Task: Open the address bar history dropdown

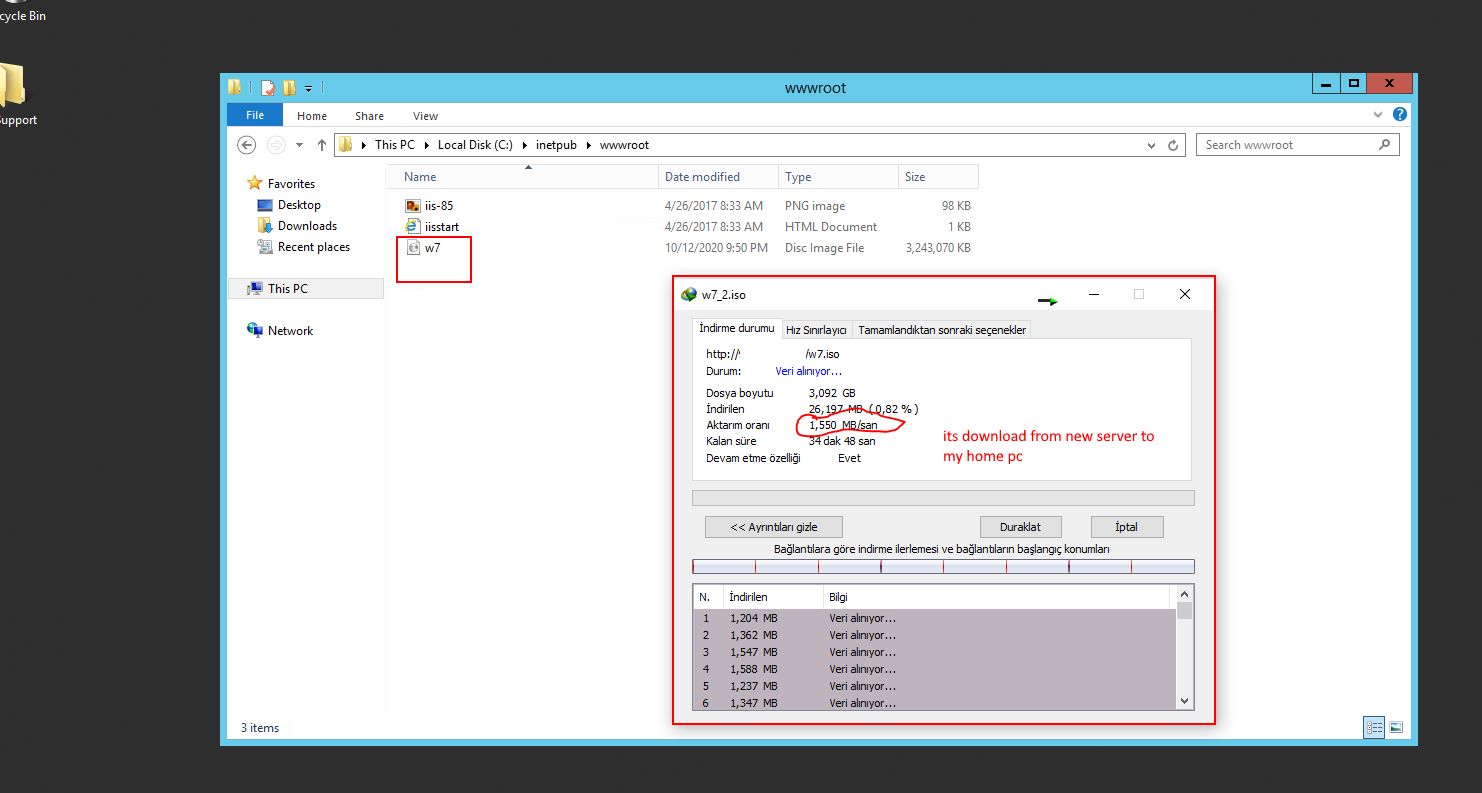Action: click(x=1152, y=145)
